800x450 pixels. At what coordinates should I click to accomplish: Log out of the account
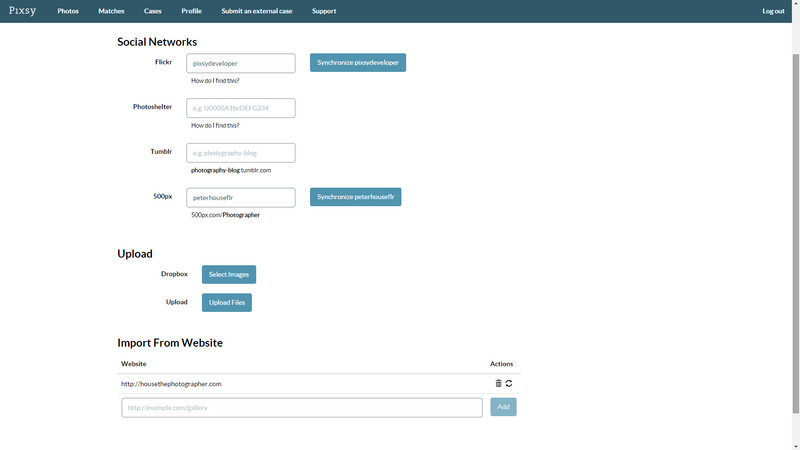(773, 11)
